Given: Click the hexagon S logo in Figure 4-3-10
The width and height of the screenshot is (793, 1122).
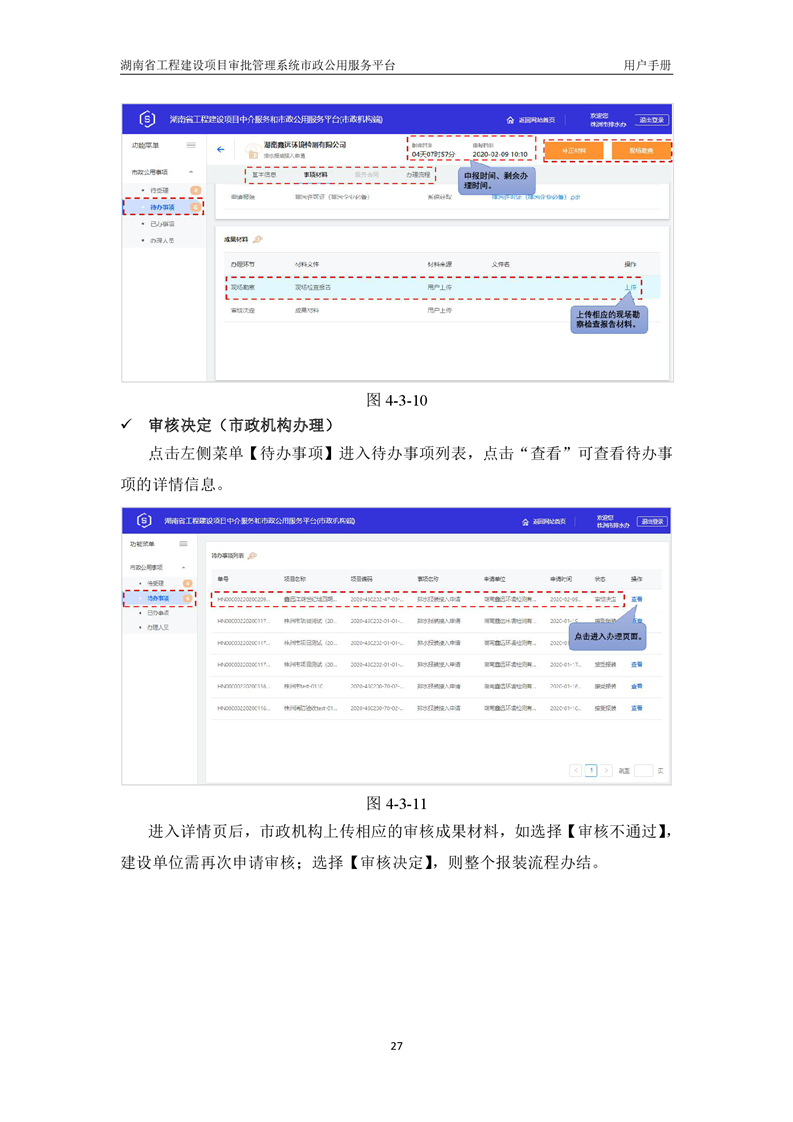Looking at the screenshot, I should pyautogui.click(x=147, y=119).
